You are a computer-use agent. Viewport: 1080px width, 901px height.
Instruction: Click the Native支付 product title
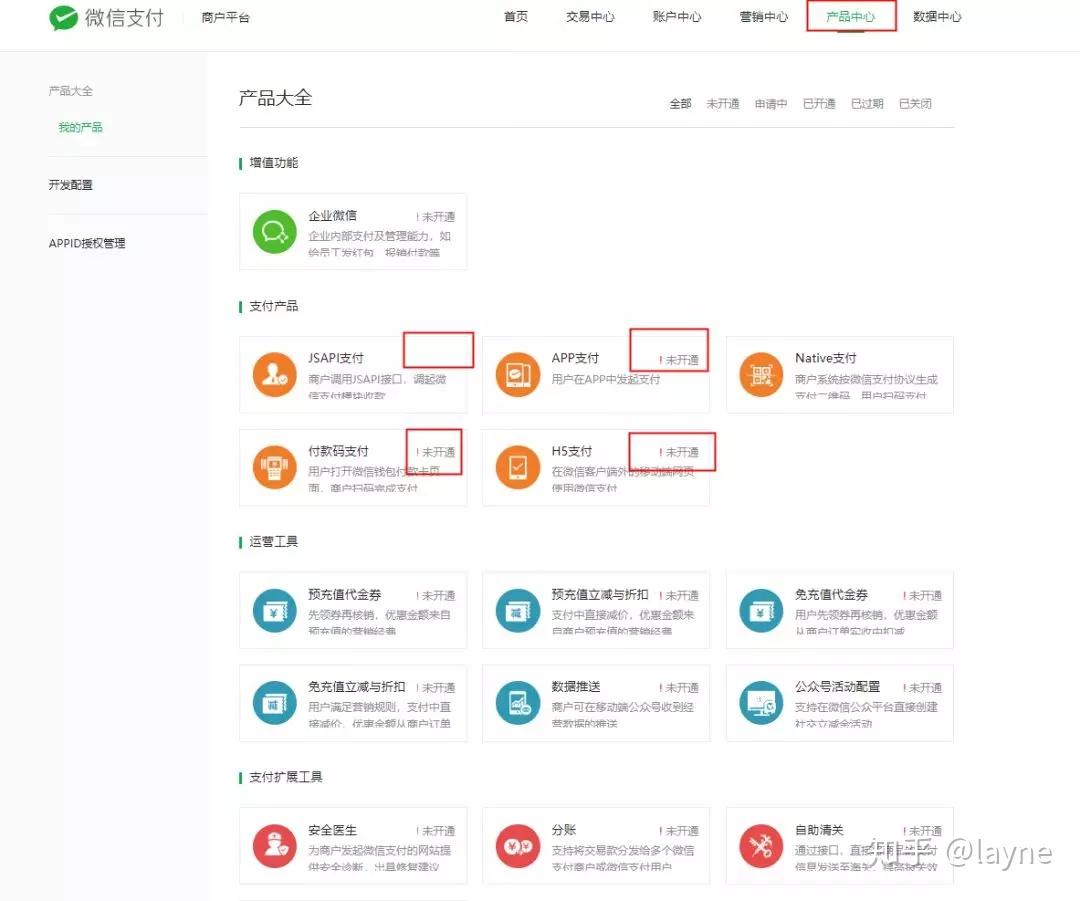(825, 358)
